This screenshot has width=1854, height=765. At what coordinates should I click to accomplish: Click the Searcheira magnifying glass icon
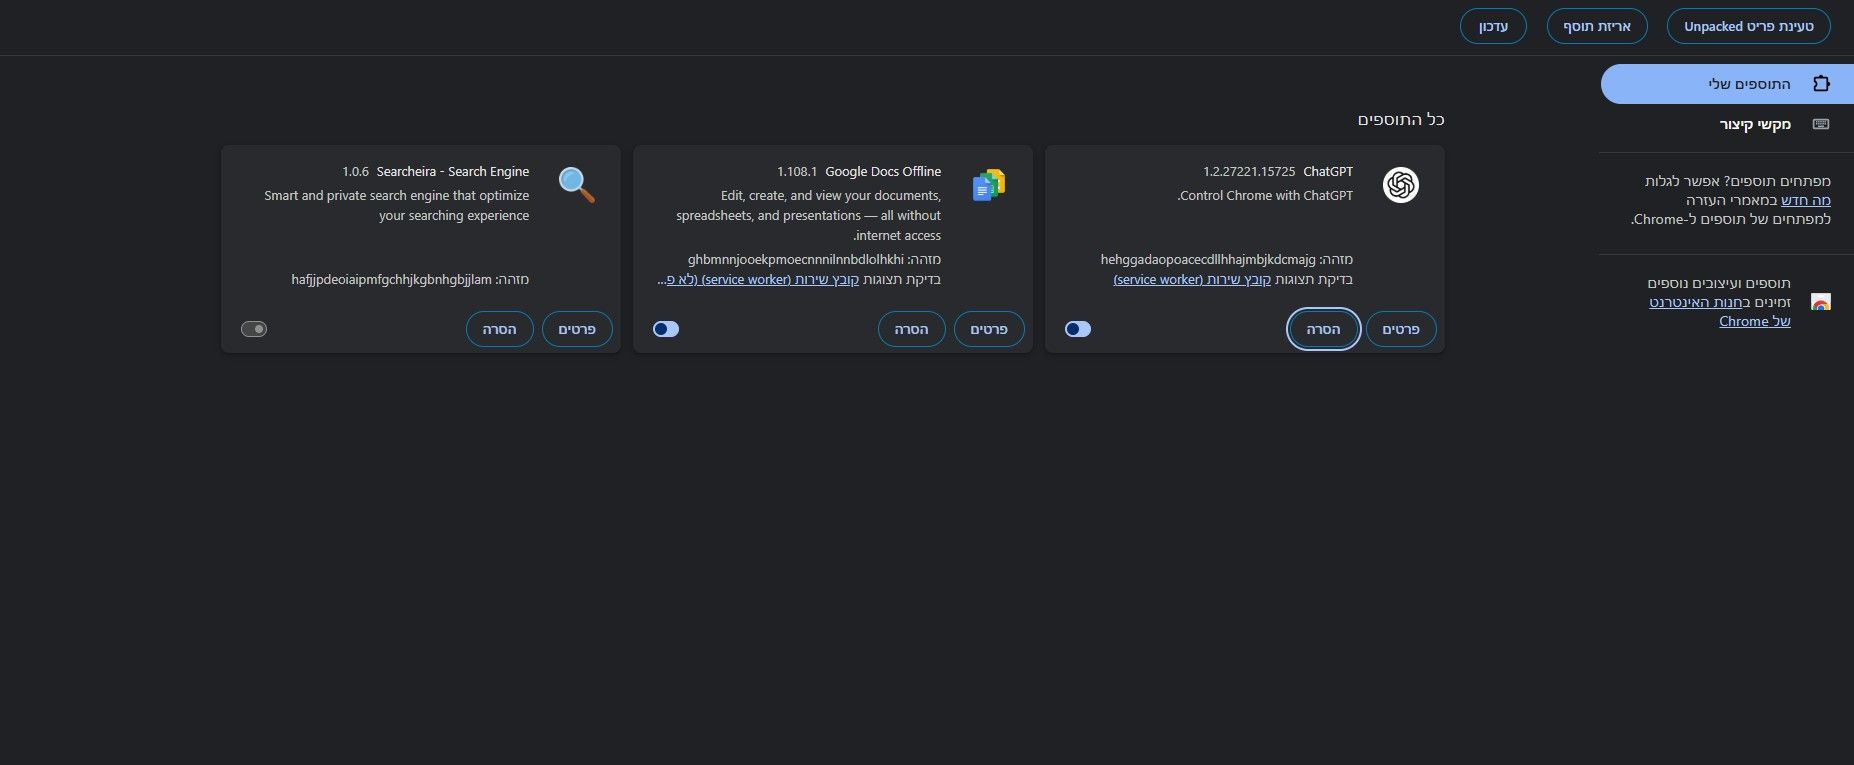click(x=576, y=185)
